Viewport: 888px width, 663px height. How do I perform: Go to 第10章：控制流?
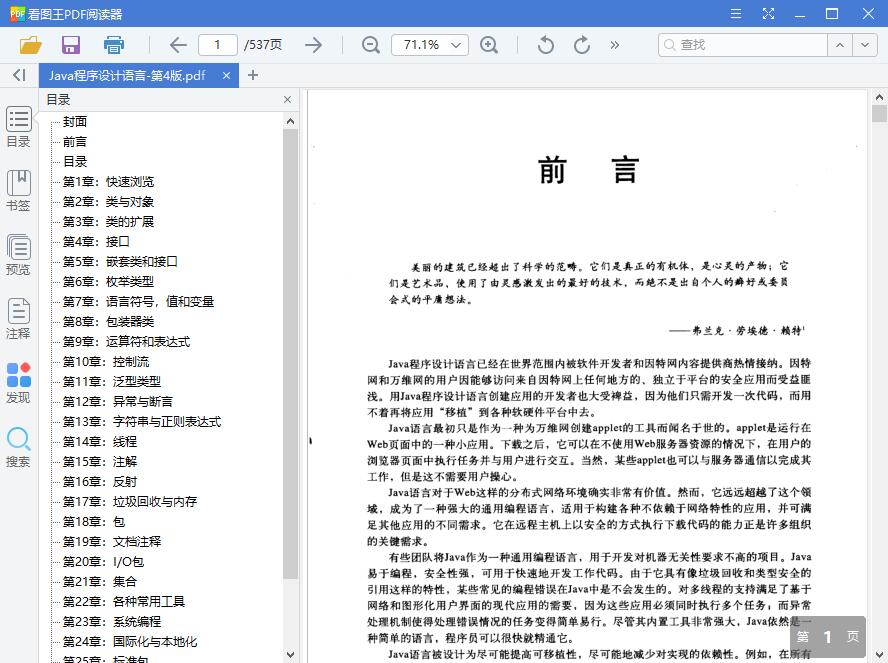(106, 362)
